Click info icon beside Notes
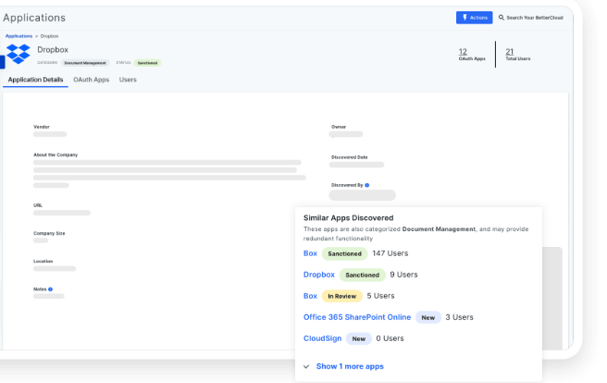The image size is (607, 383). click(x=50, y=289)
